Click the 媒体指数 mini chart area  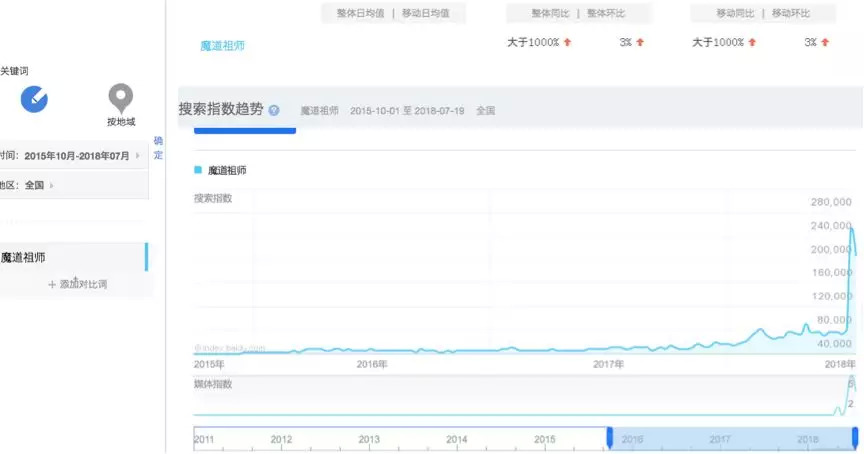pos(520,398)
